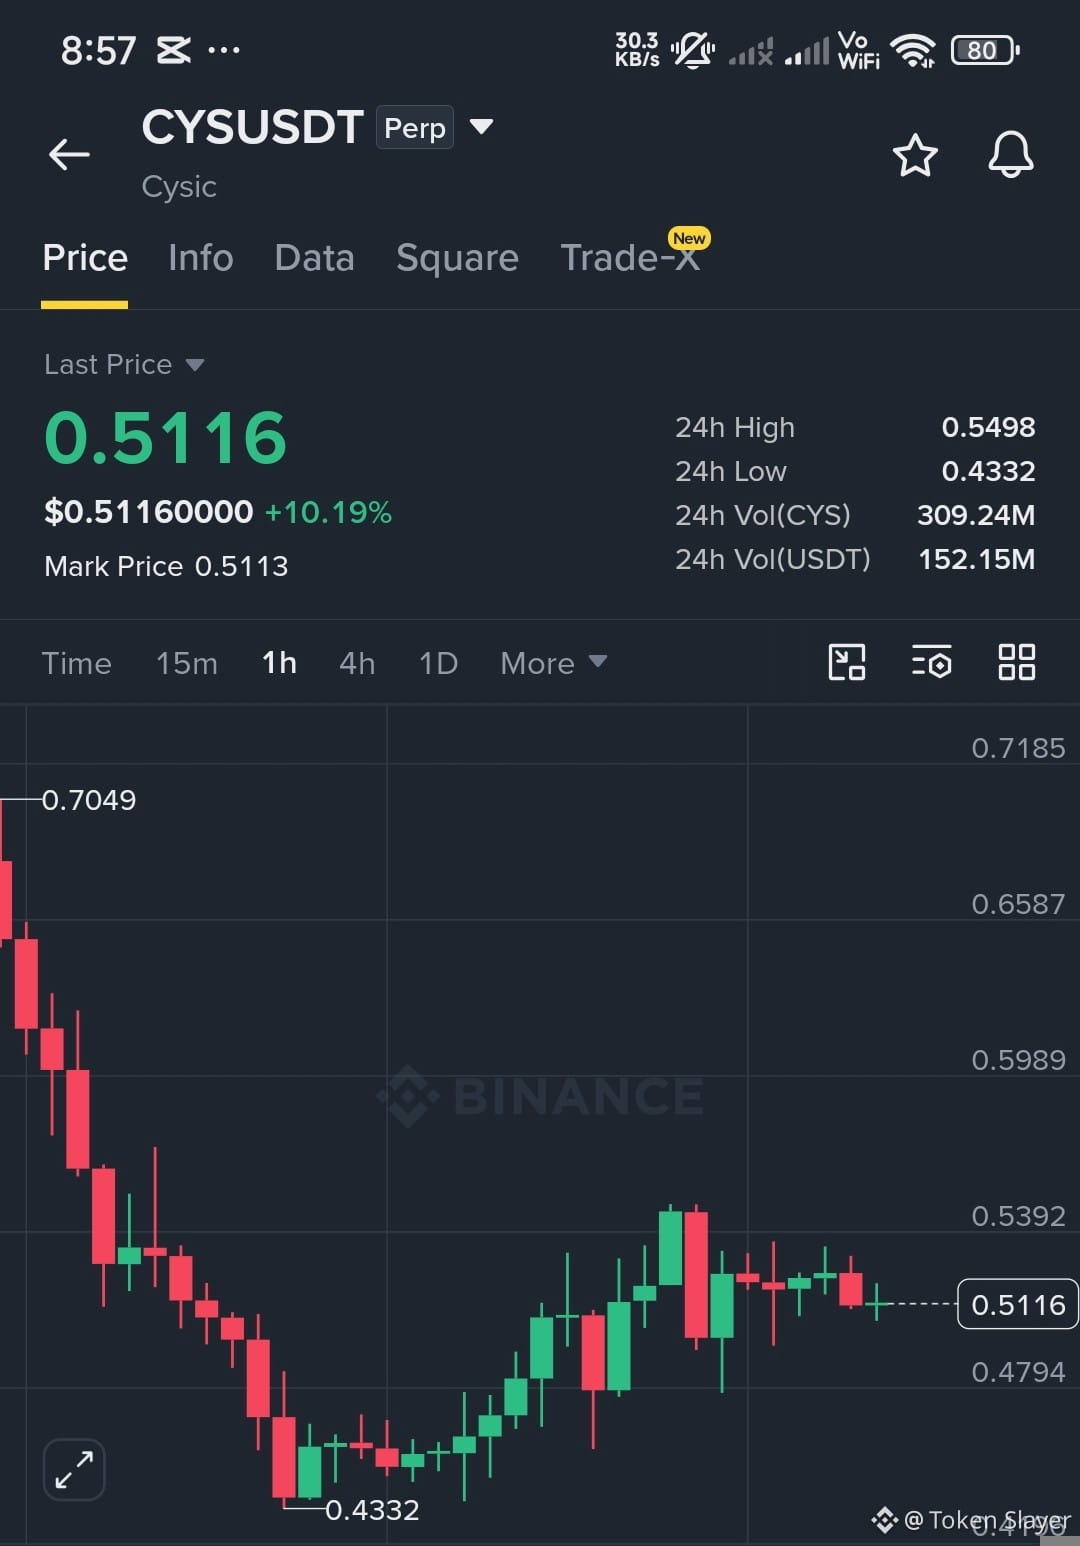
Task: Tap the +10.19% change value
Action: (328, 513)
